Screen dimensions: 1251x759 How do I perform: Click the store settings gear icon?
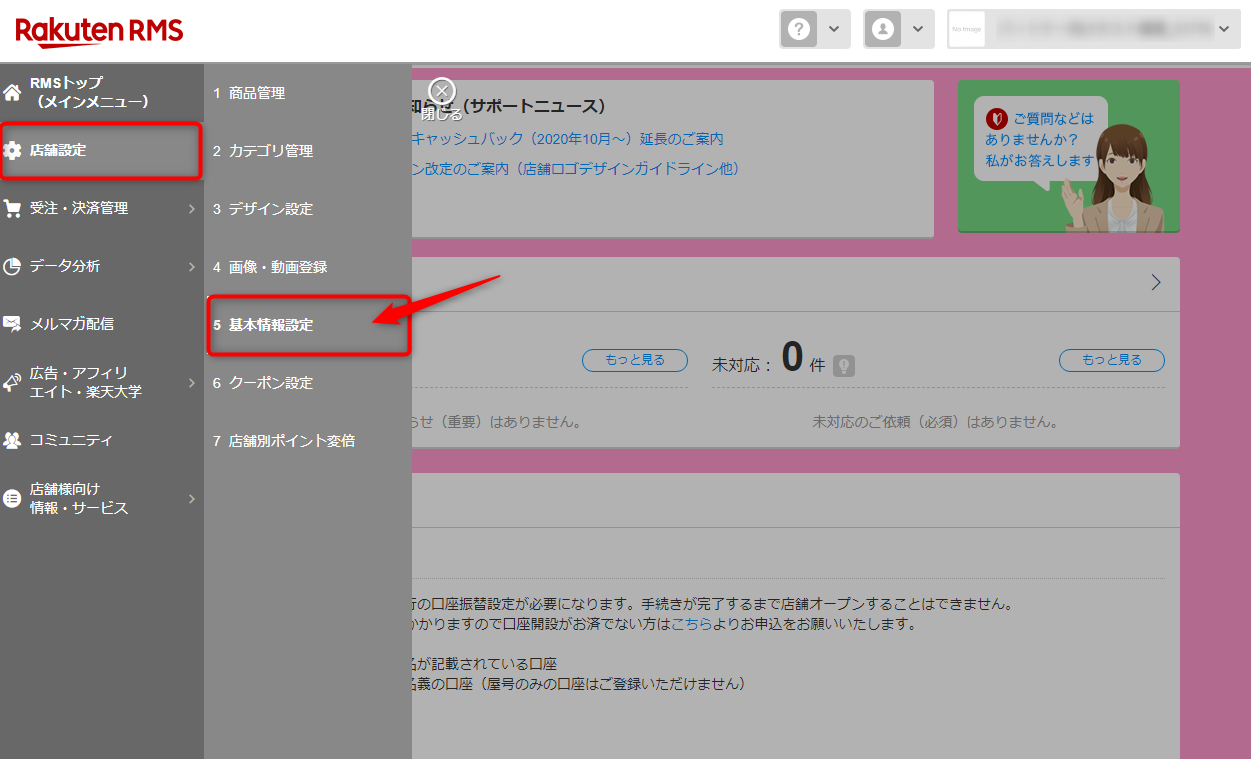12,151
